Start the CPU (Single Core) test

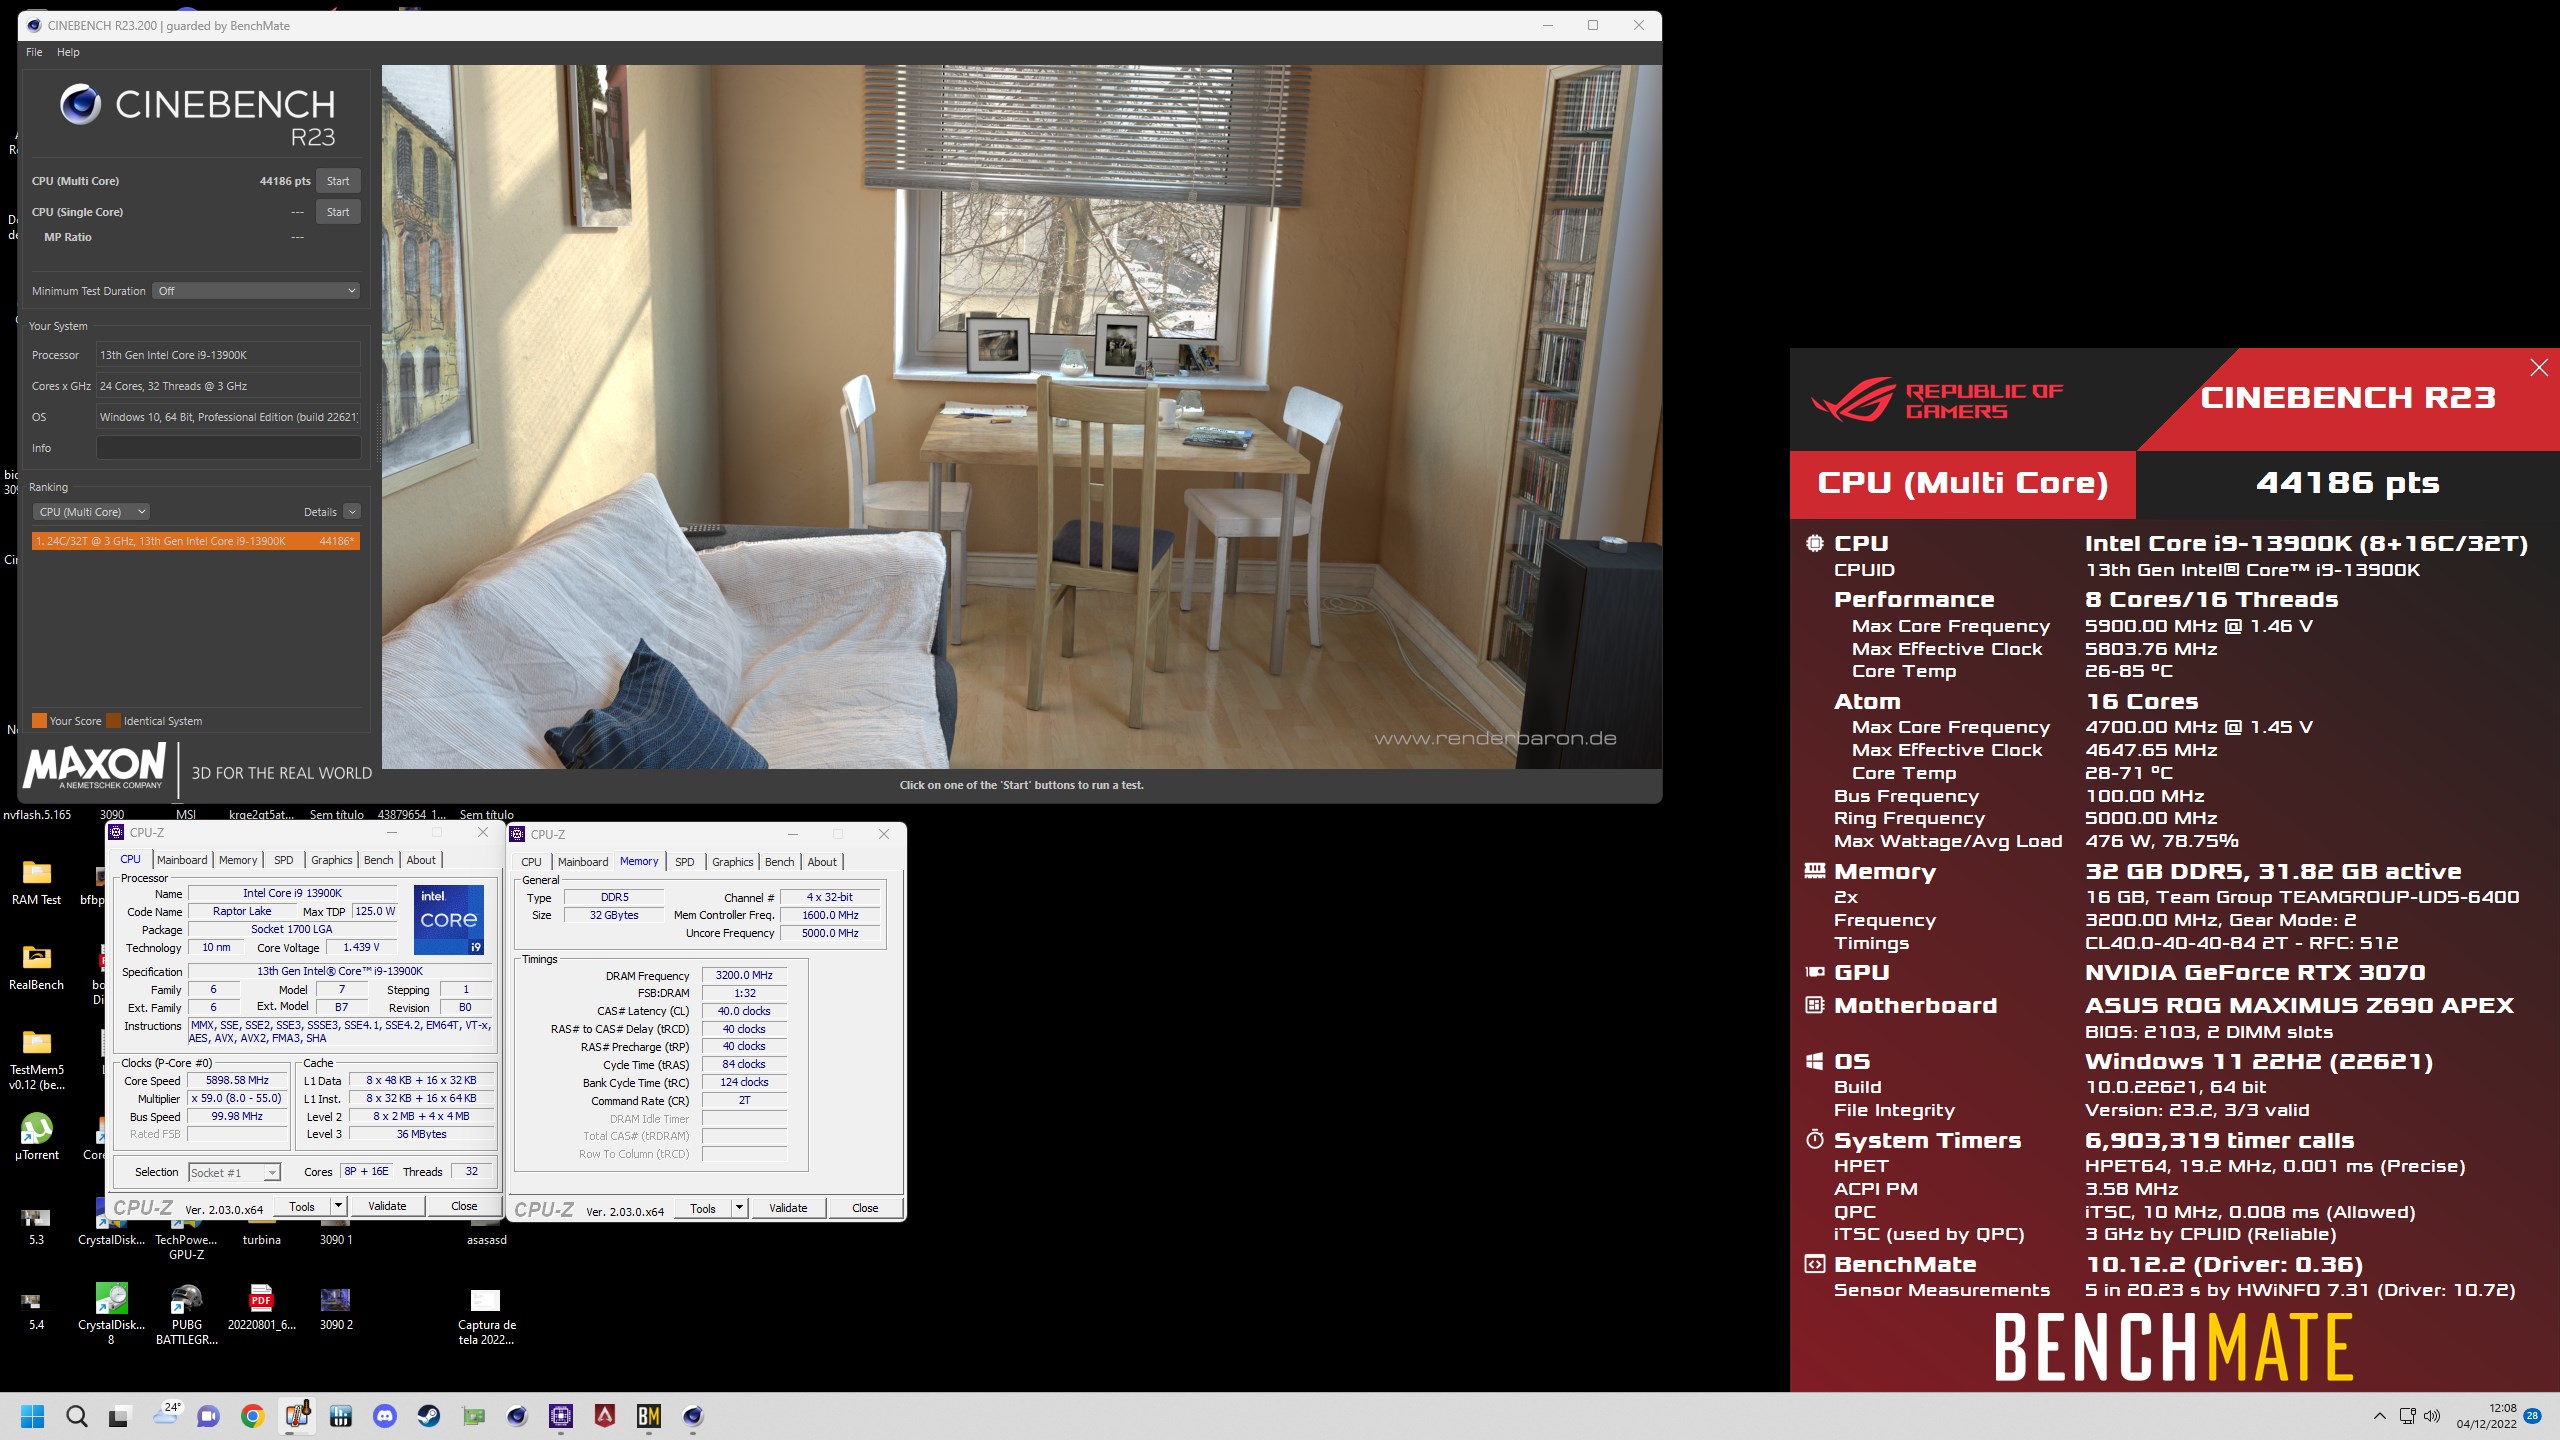click(338, 212)
